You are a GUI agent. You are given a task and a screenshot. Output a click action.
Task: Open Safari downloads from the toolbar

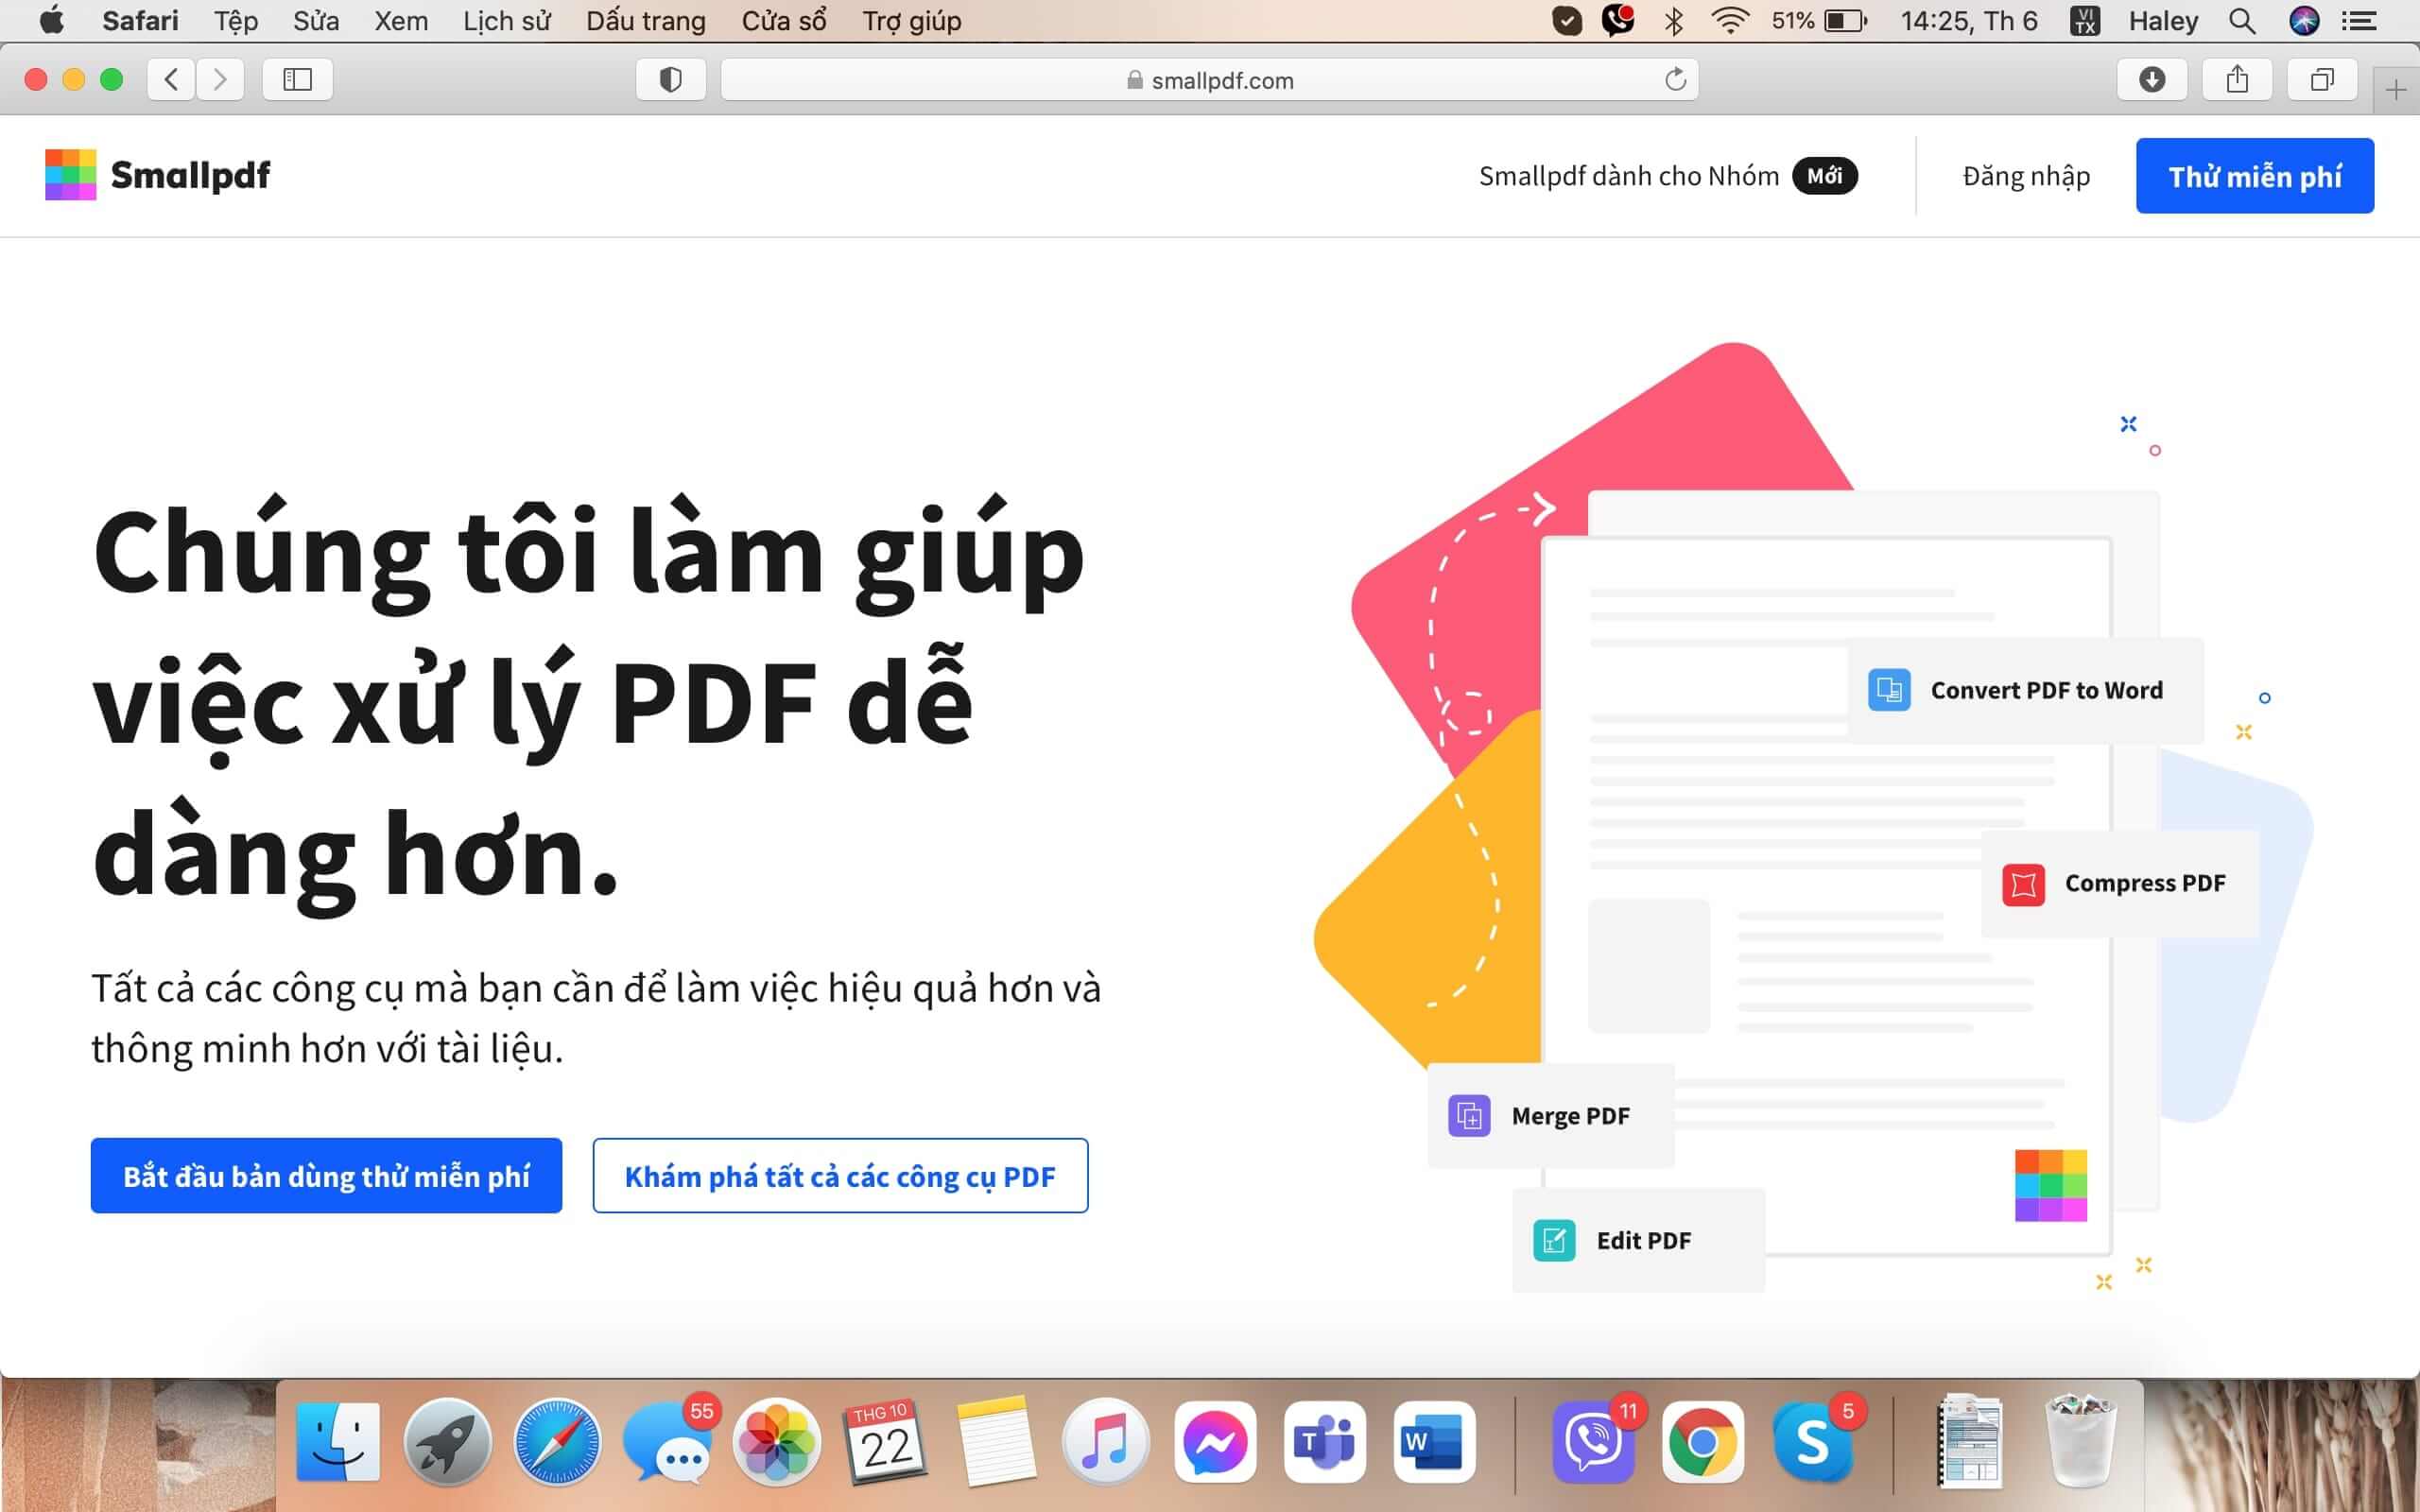(x=2153, y=80)
